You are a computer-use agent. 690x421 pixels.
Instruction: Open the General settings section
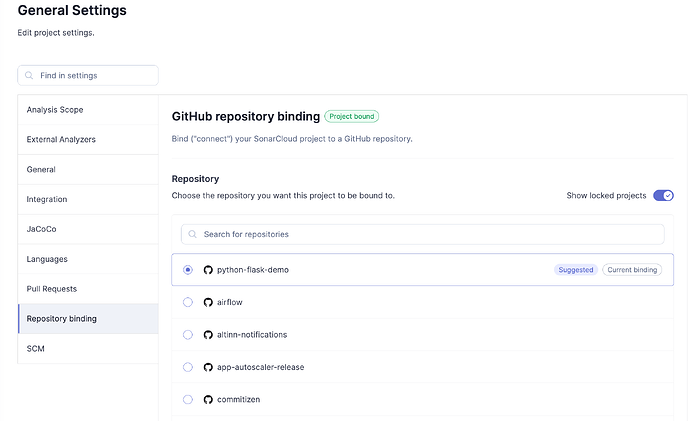click(x=88, y=169)
